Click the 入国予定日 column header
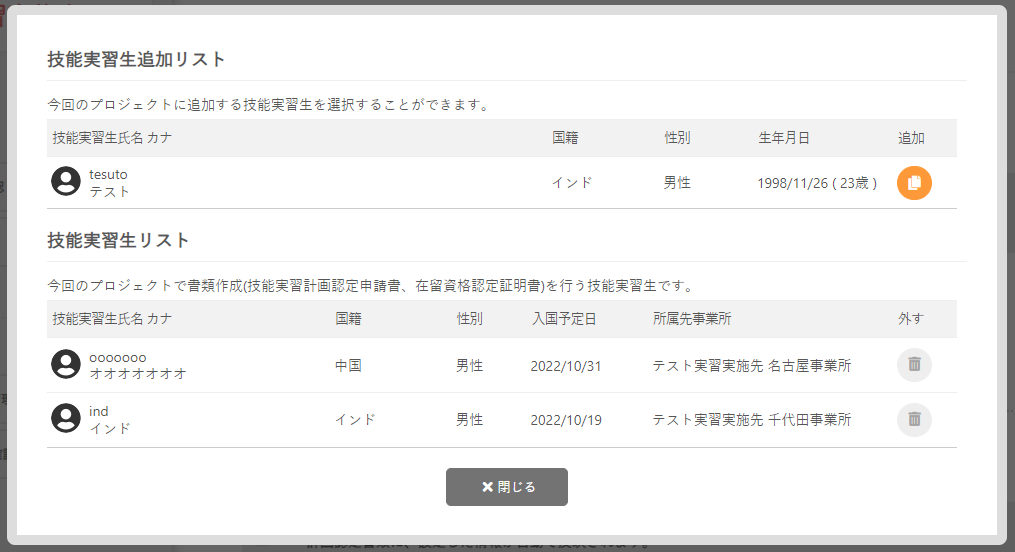Viewport: 1015px width, 552px height. [x=564, y=319]
